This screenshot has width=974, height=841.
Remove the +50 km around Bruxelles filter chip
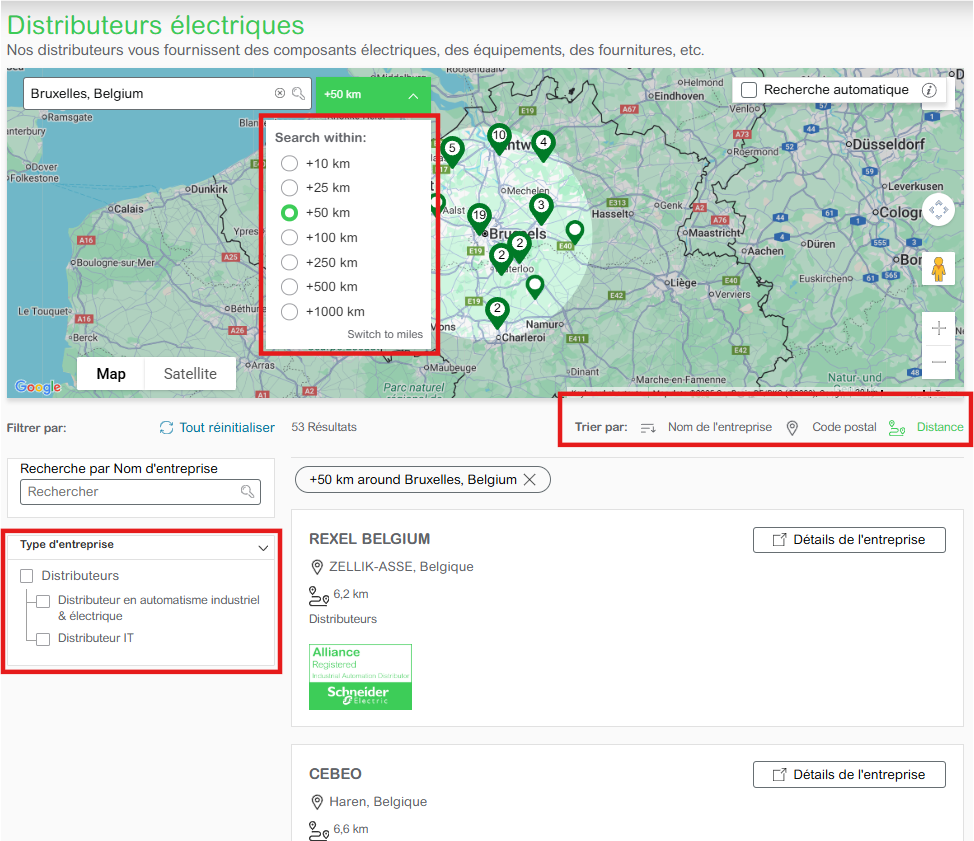pos(529,480)
